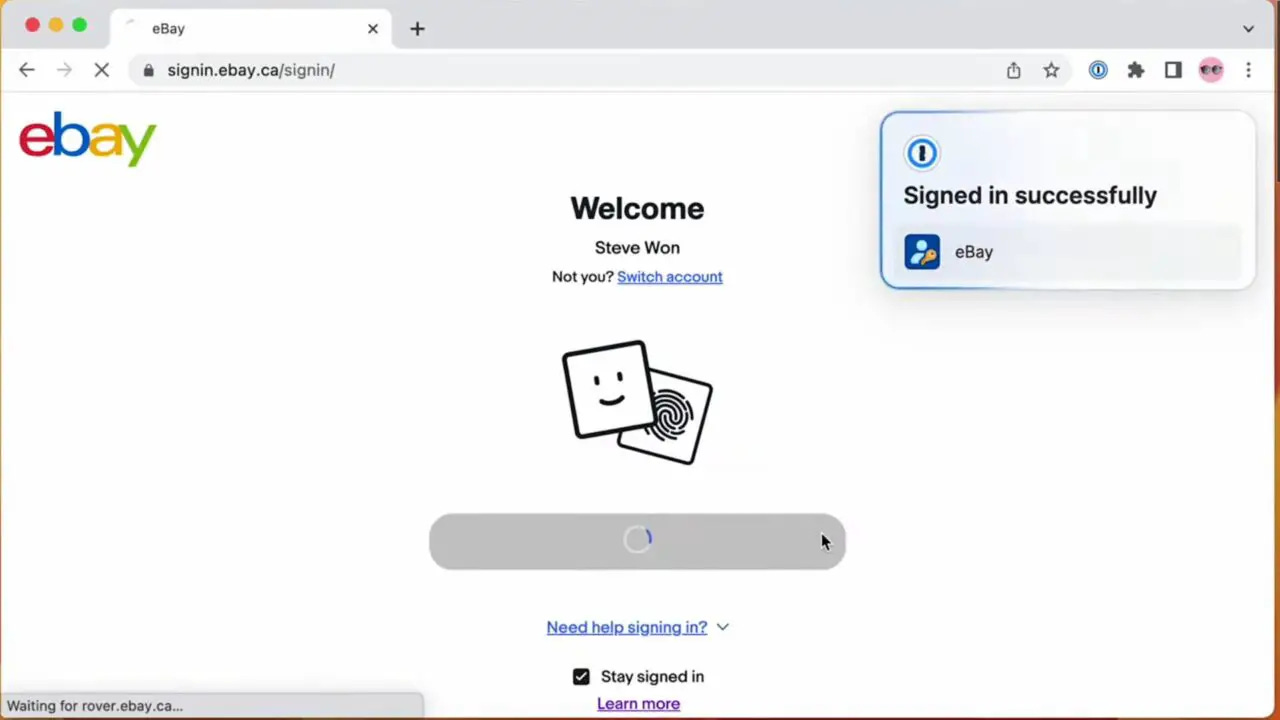This screenshot has width=1280, height=720.
Task: Uncheck the Stay signed in checkbox
Action: [581, 677]
